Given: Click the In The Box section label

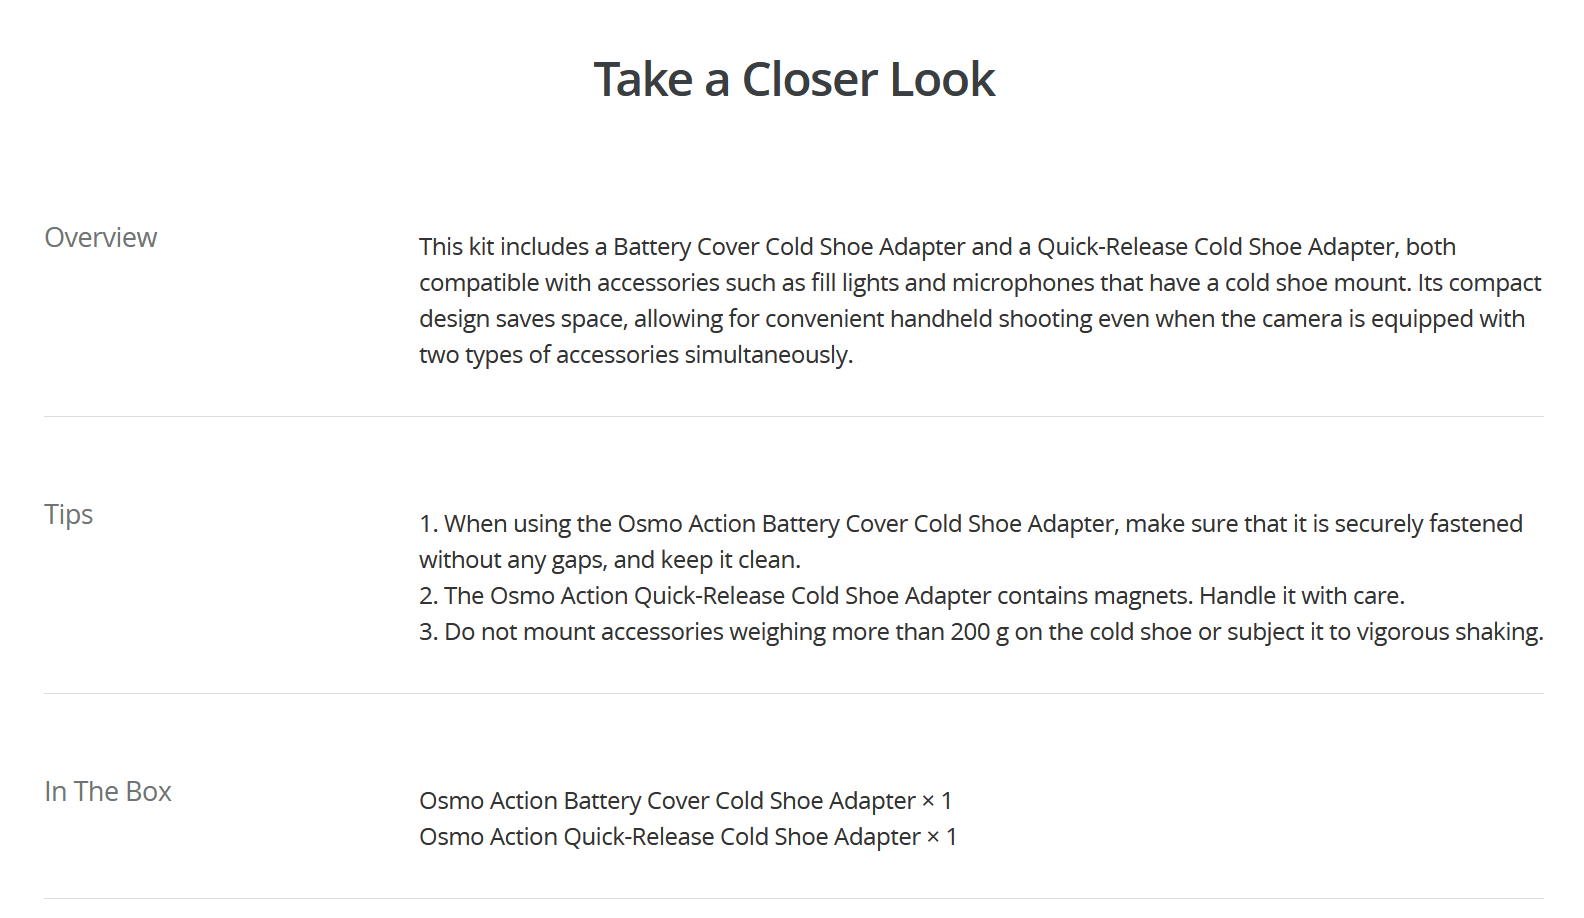Looking at the screenshot, I should (x=108, y=791).
